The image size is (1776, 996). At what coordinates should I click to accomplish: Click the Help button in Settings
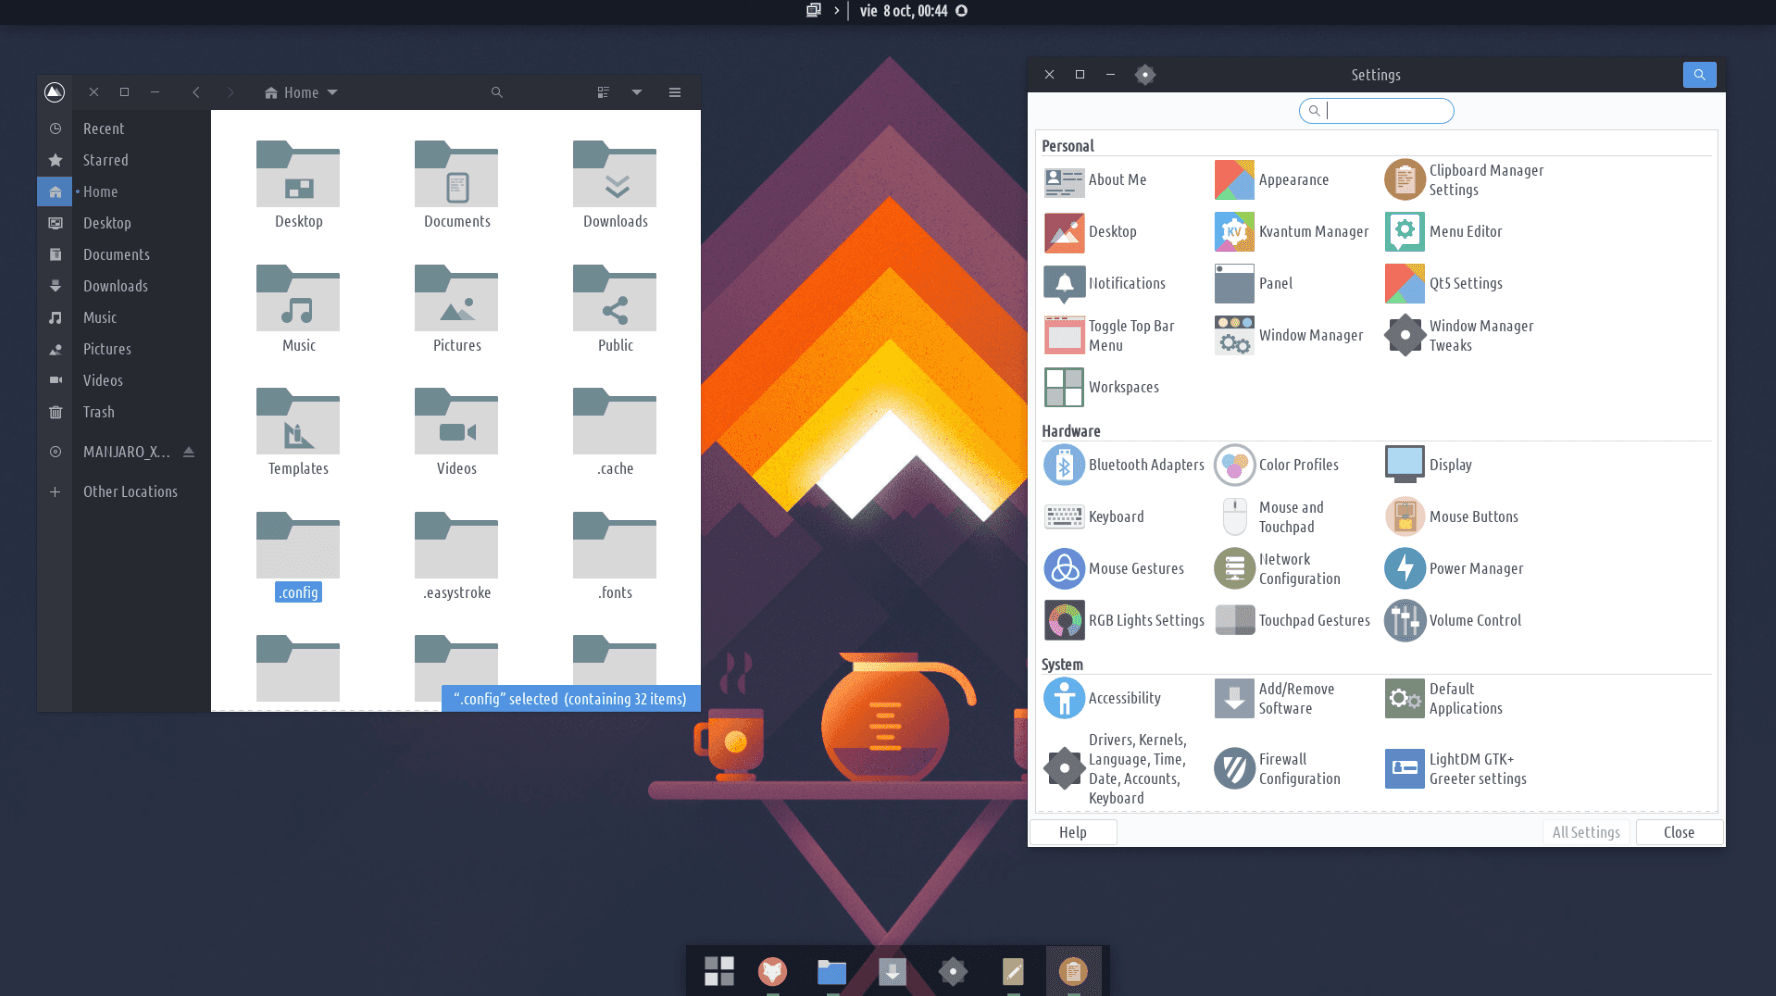point(1073,832)
